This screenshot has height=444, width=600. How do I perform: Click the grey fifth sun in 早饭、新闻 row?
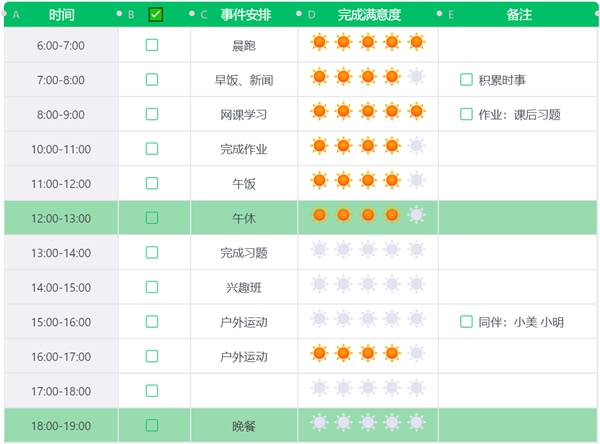coord(416,77)
